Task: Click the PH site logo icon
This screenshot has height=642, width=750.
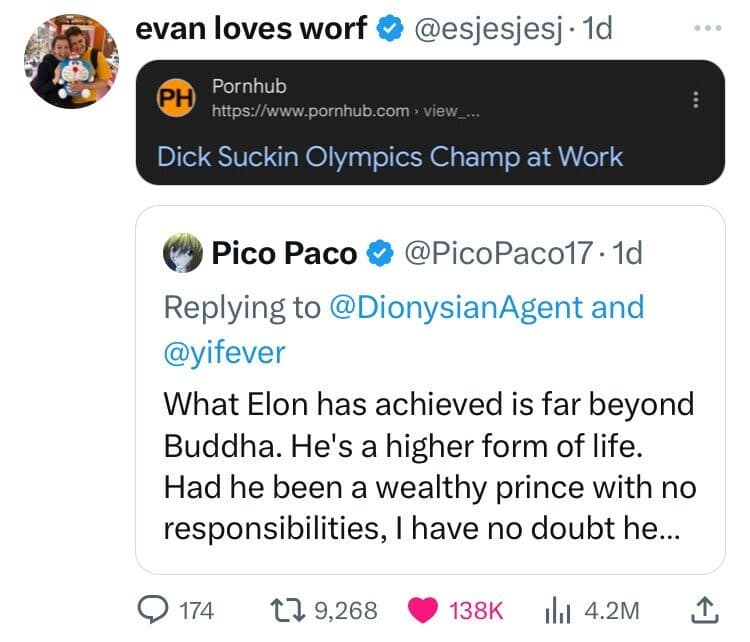Action: pyautogui.click(x=176, y=99)
